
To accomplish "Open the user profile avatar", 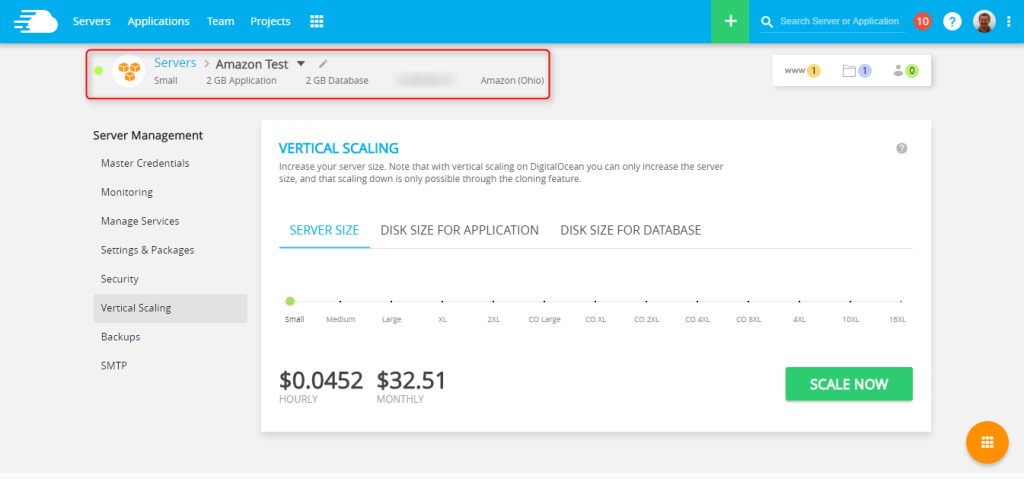I will [984, 21].
